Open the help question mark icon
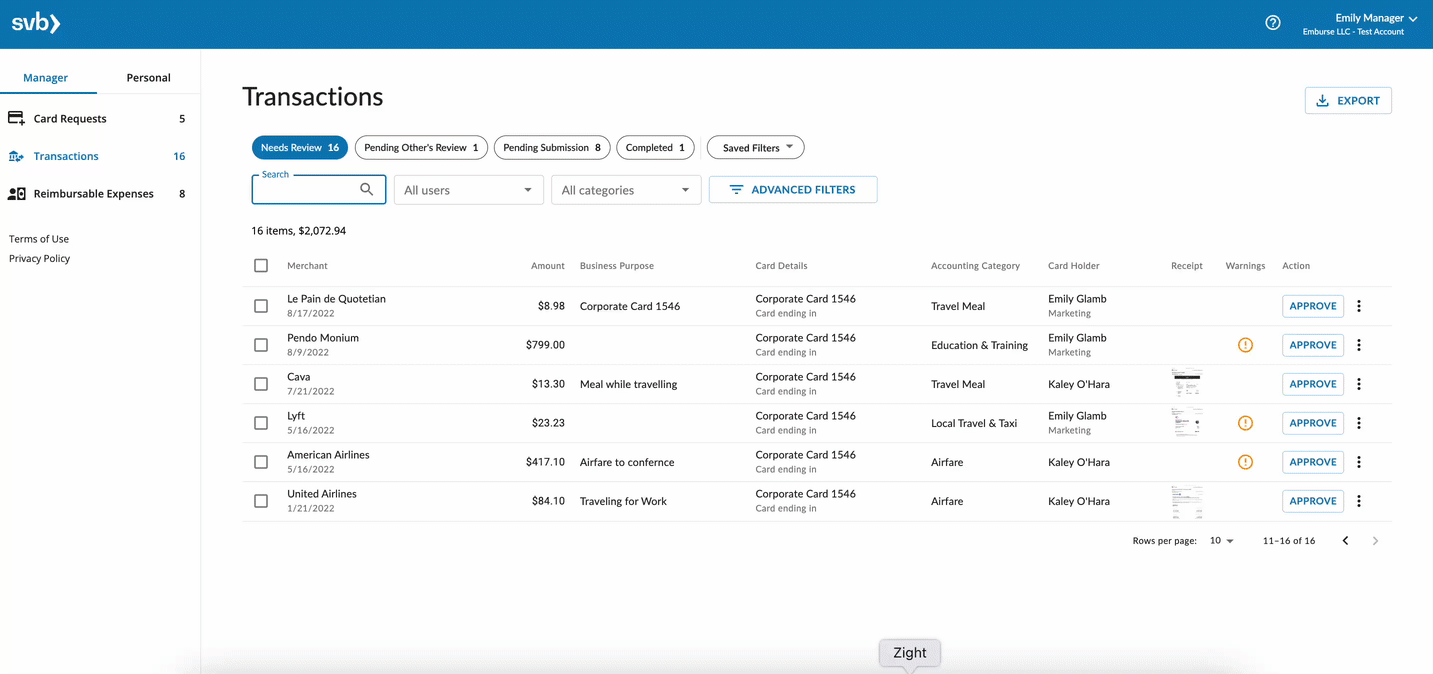Screen dimensions: 1433x674 1273,23
